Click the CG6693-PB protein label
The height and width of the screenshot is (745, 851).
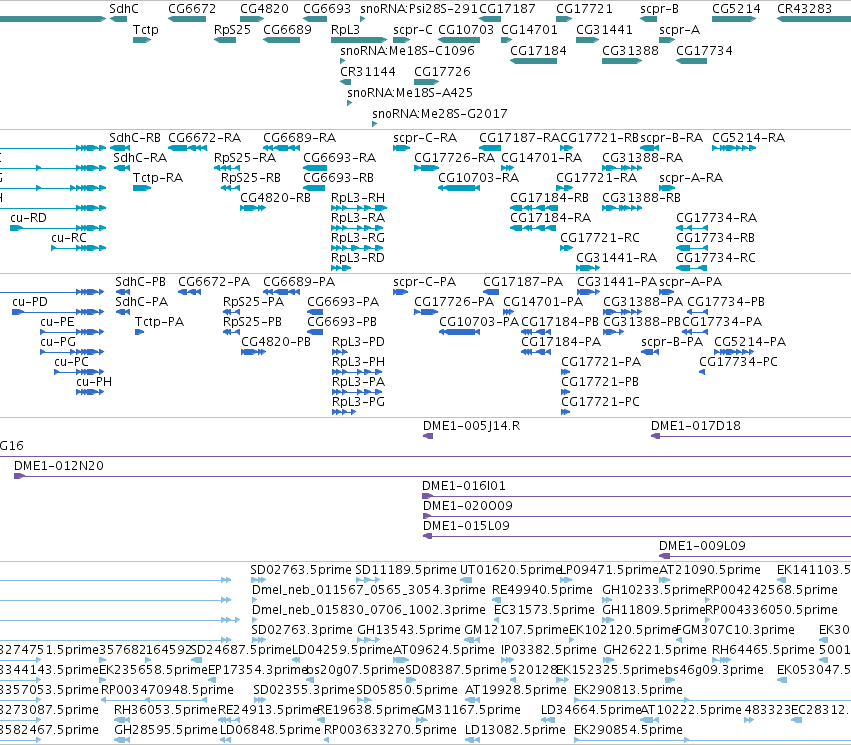342,322
